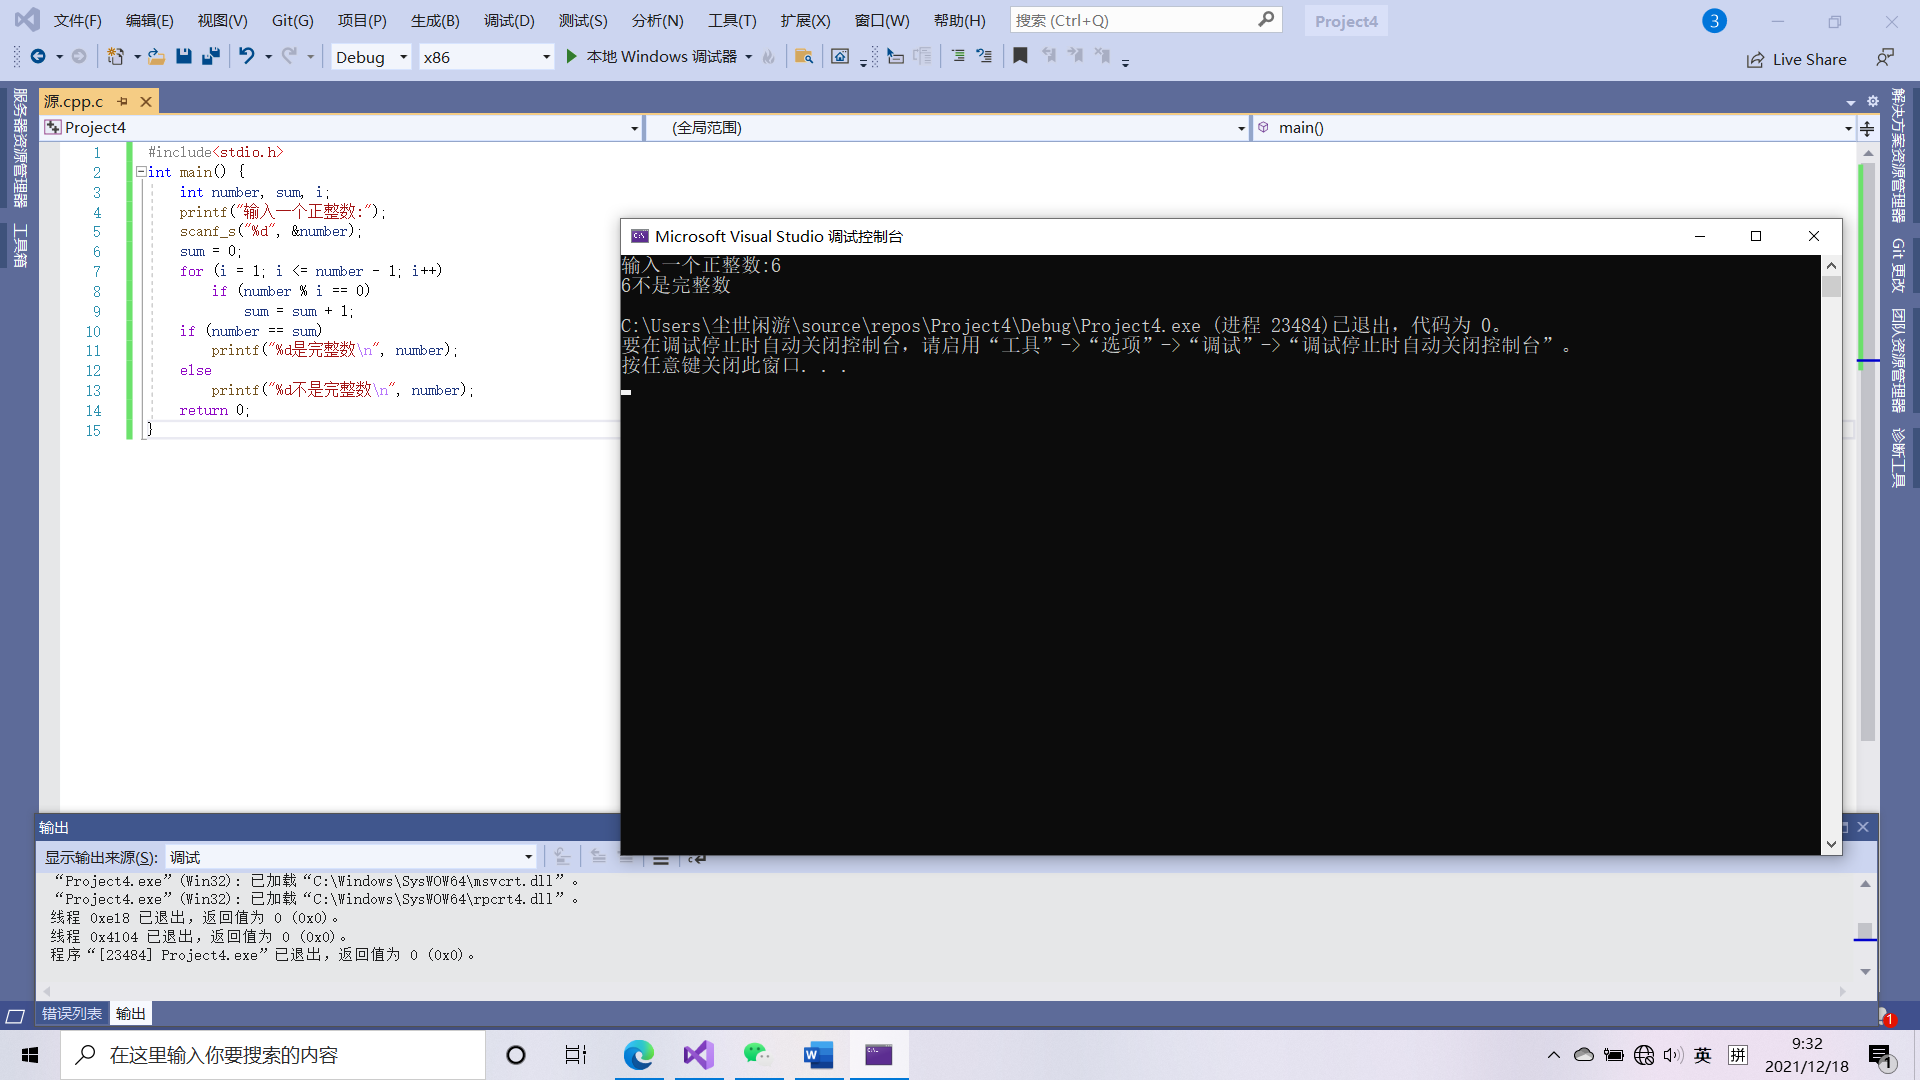Open the 调试(D) menu

pos(509,20)
